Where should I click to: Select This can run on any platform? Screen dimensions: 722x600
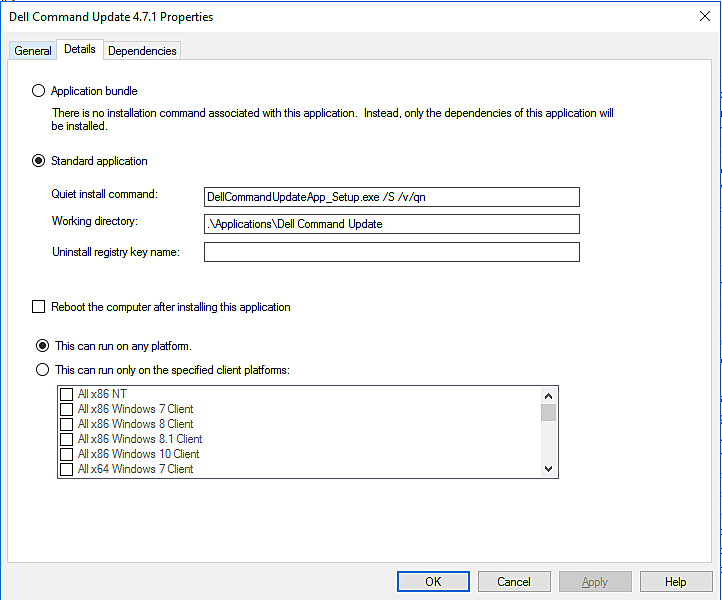coord(42,346)
